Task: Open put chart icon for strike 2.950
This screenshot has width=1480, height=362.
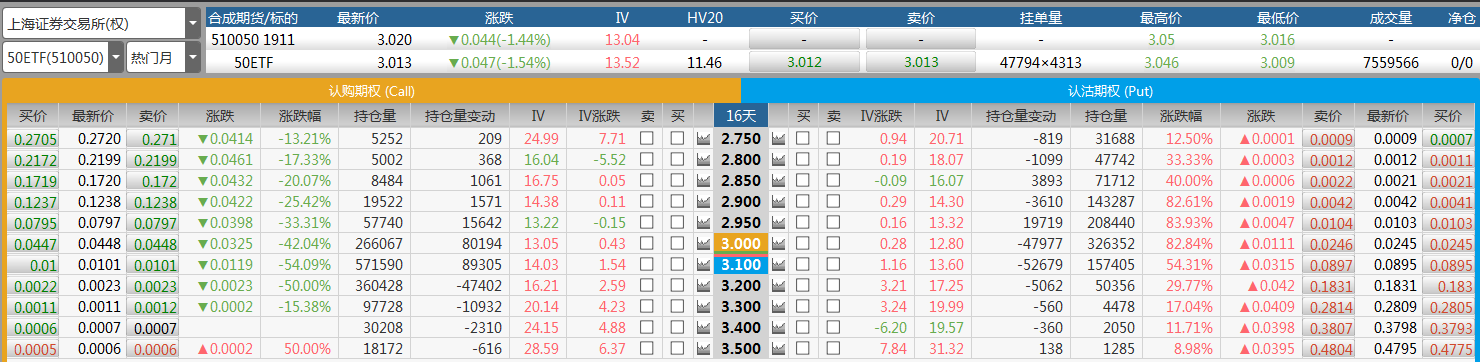Action: tap(778, 222)
